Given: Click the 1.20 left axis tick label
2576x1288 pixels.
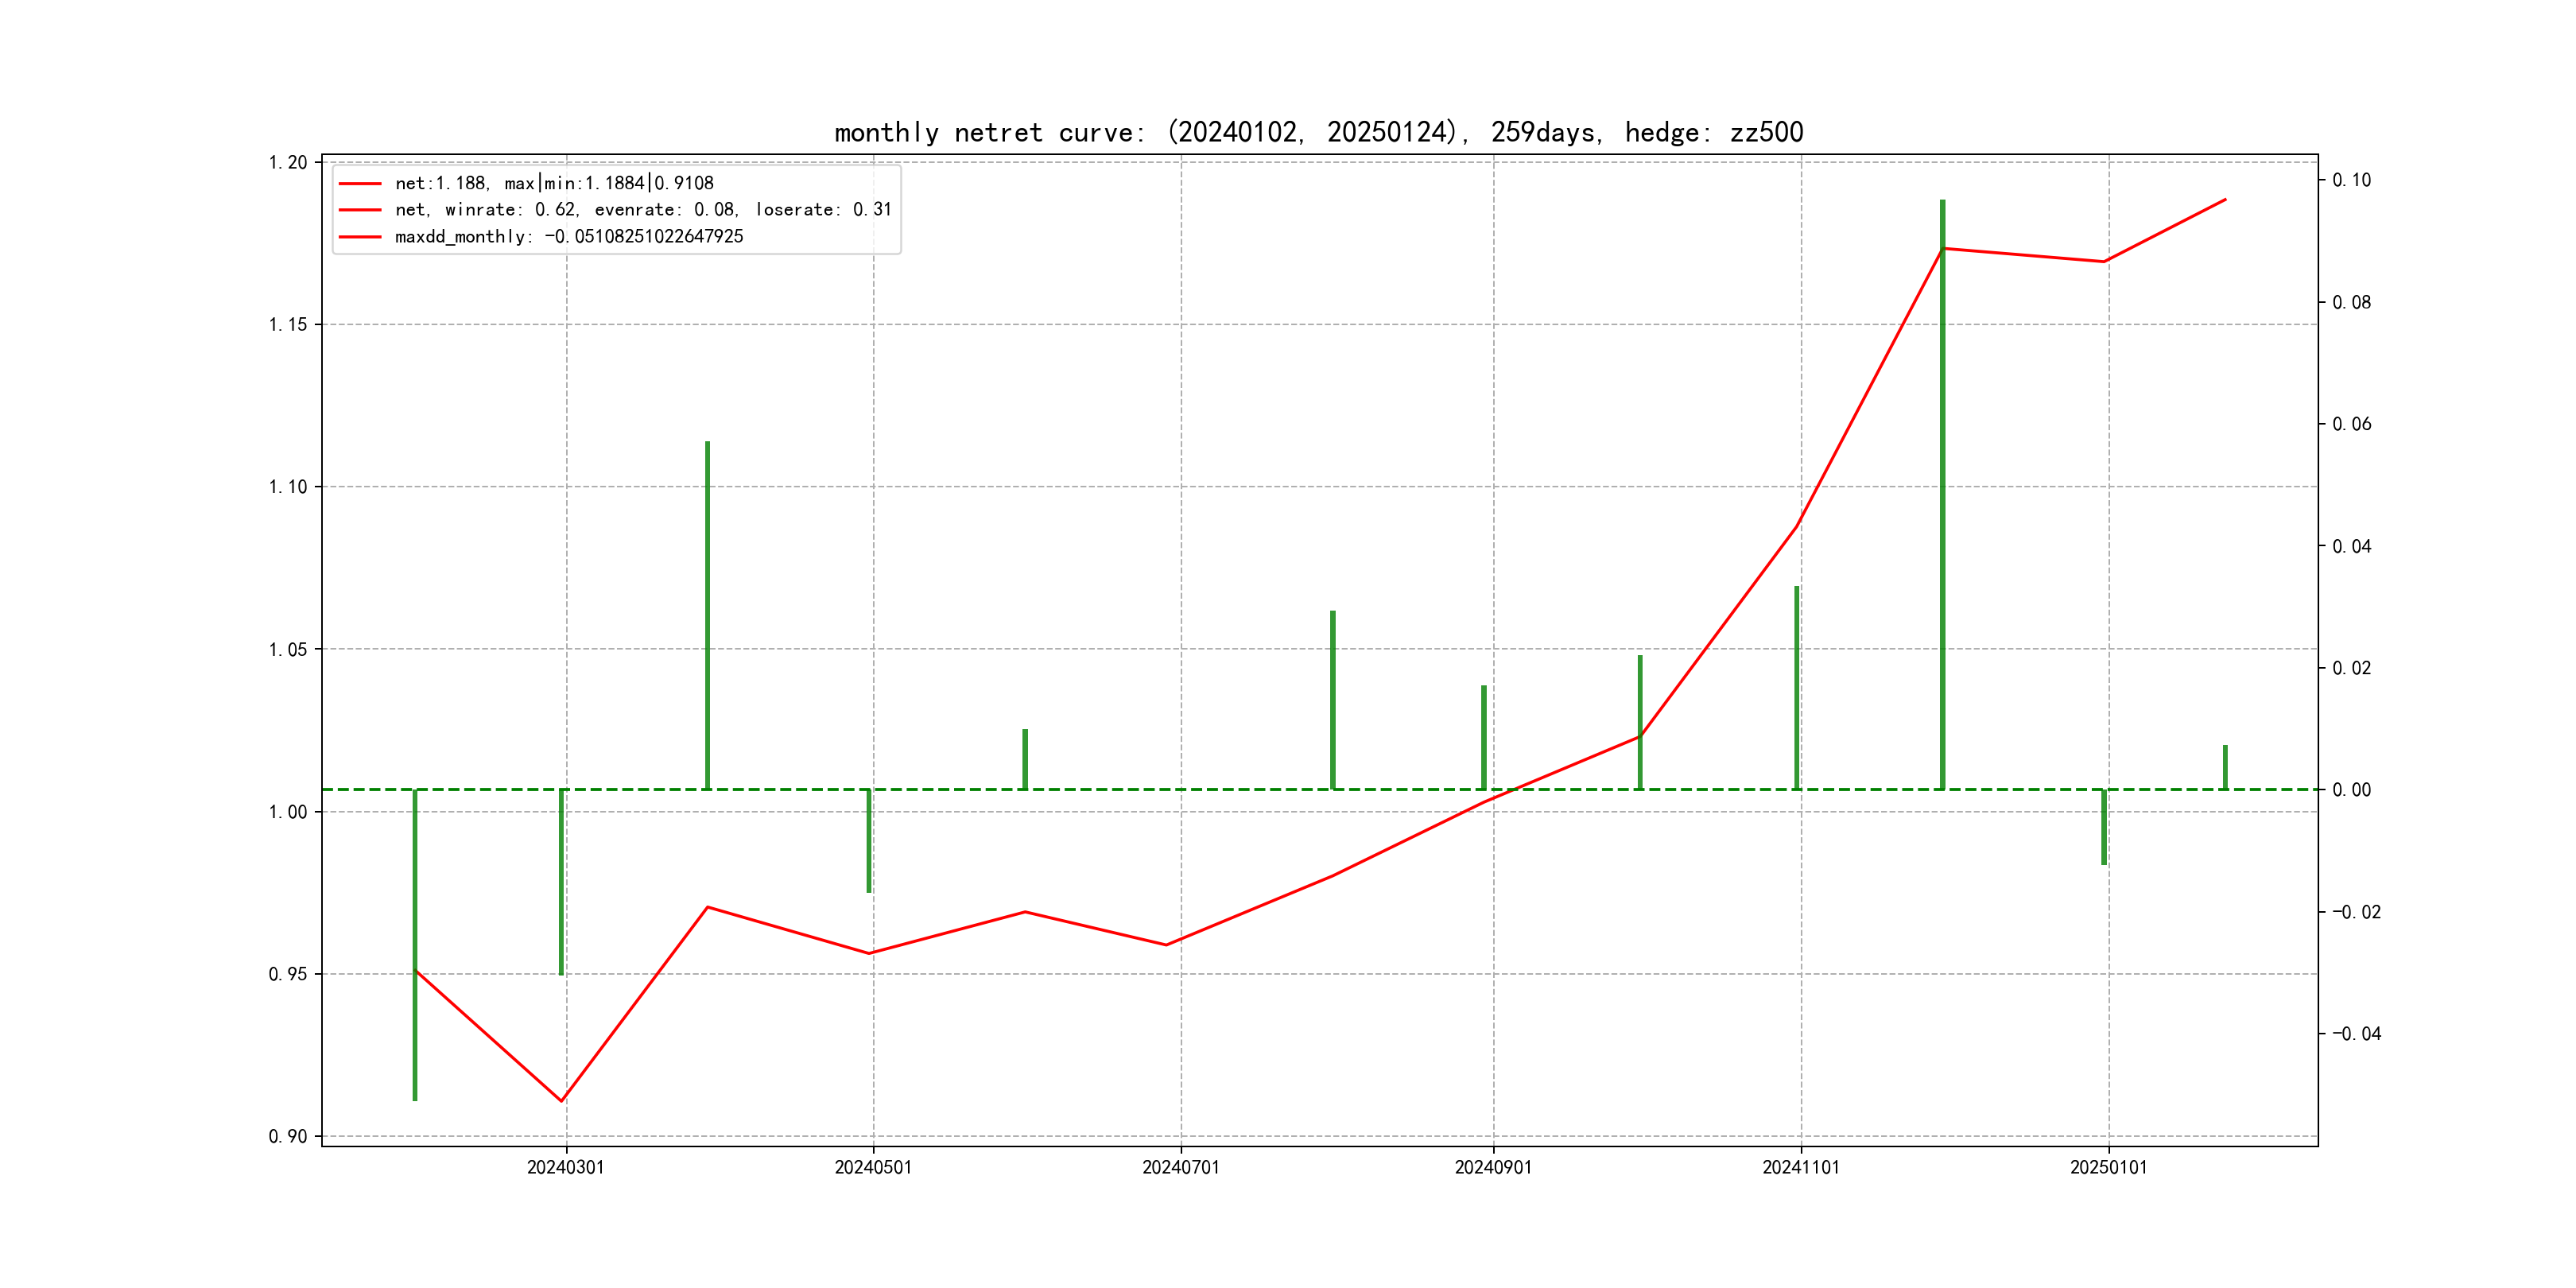Looking at the screenshot, I should [288, 163].
